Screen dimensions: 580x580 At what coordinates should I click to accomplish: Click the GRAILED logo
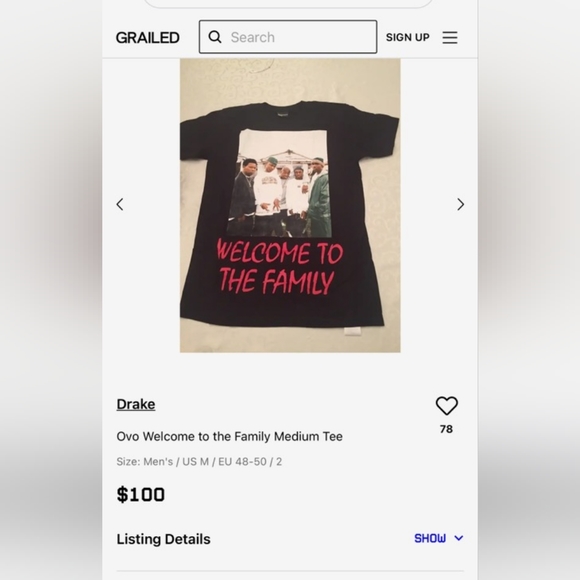click(148, 37)
